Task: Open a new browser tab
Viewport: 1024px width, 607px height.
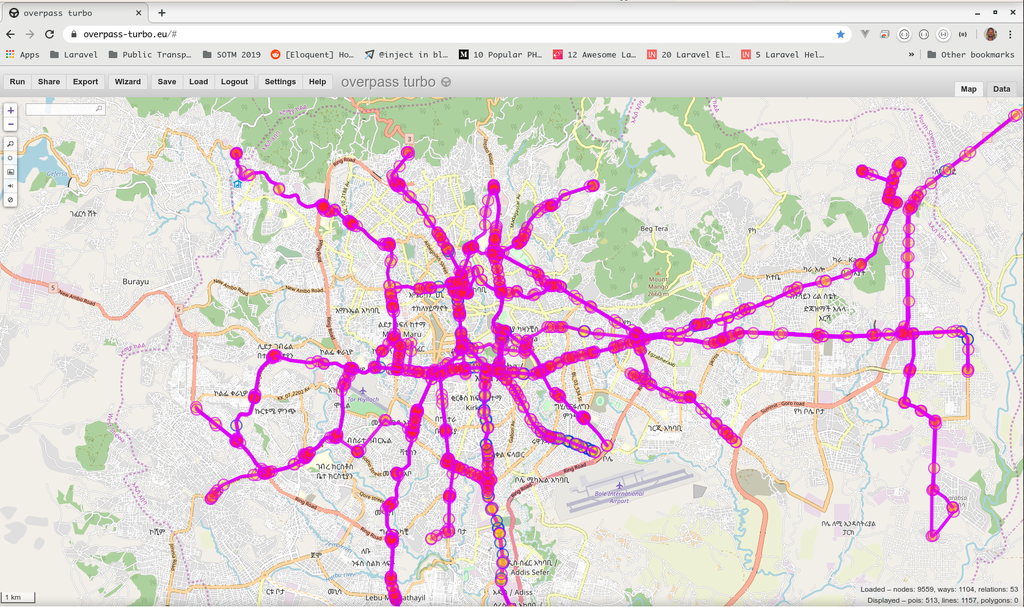Action: [161, 13]
